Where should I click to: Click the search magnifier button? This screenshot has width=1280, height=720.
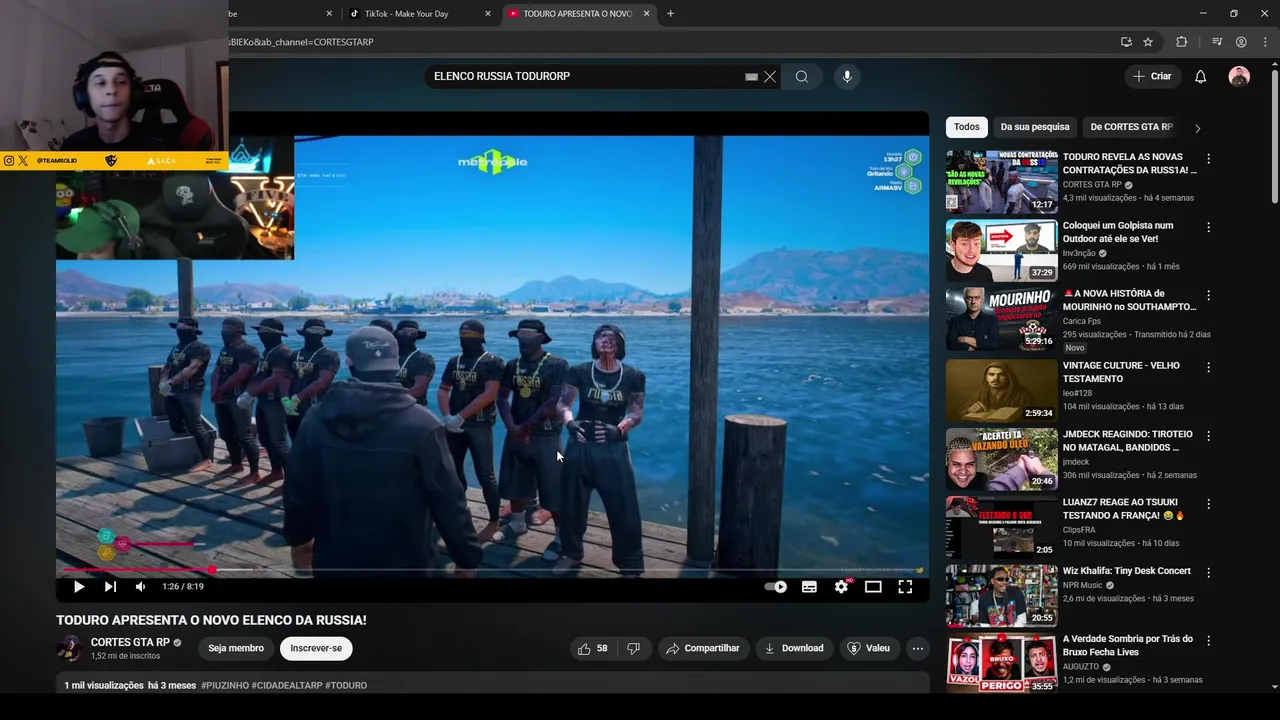click(802, 77)
